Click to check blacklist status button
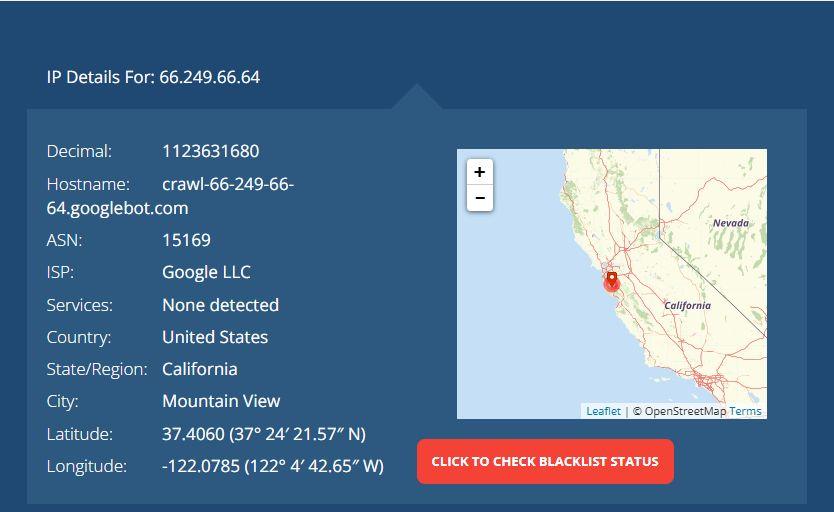Screen dimensions: 834x512 545,462
